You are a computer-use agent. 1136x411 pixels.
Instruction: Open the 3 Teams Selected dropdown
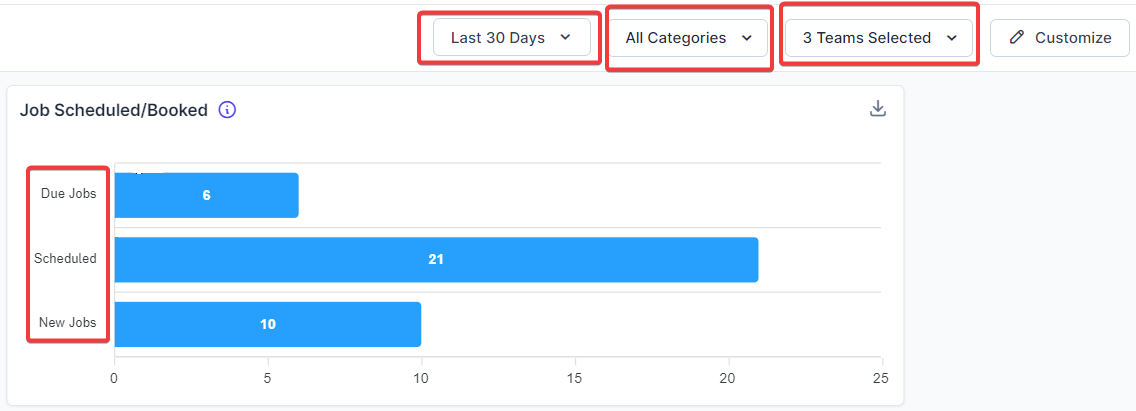[x=878, y=38]
